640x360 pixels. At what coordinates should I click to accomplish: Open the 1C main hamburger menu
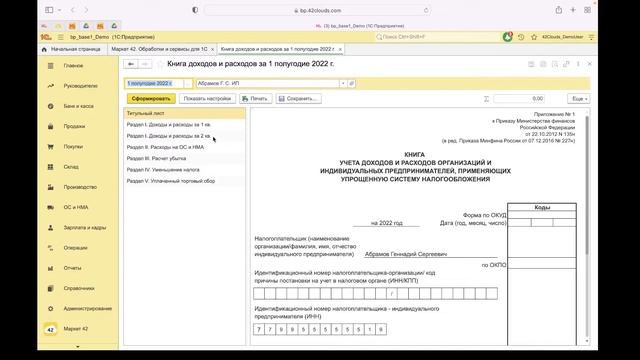tap(60, 37)
